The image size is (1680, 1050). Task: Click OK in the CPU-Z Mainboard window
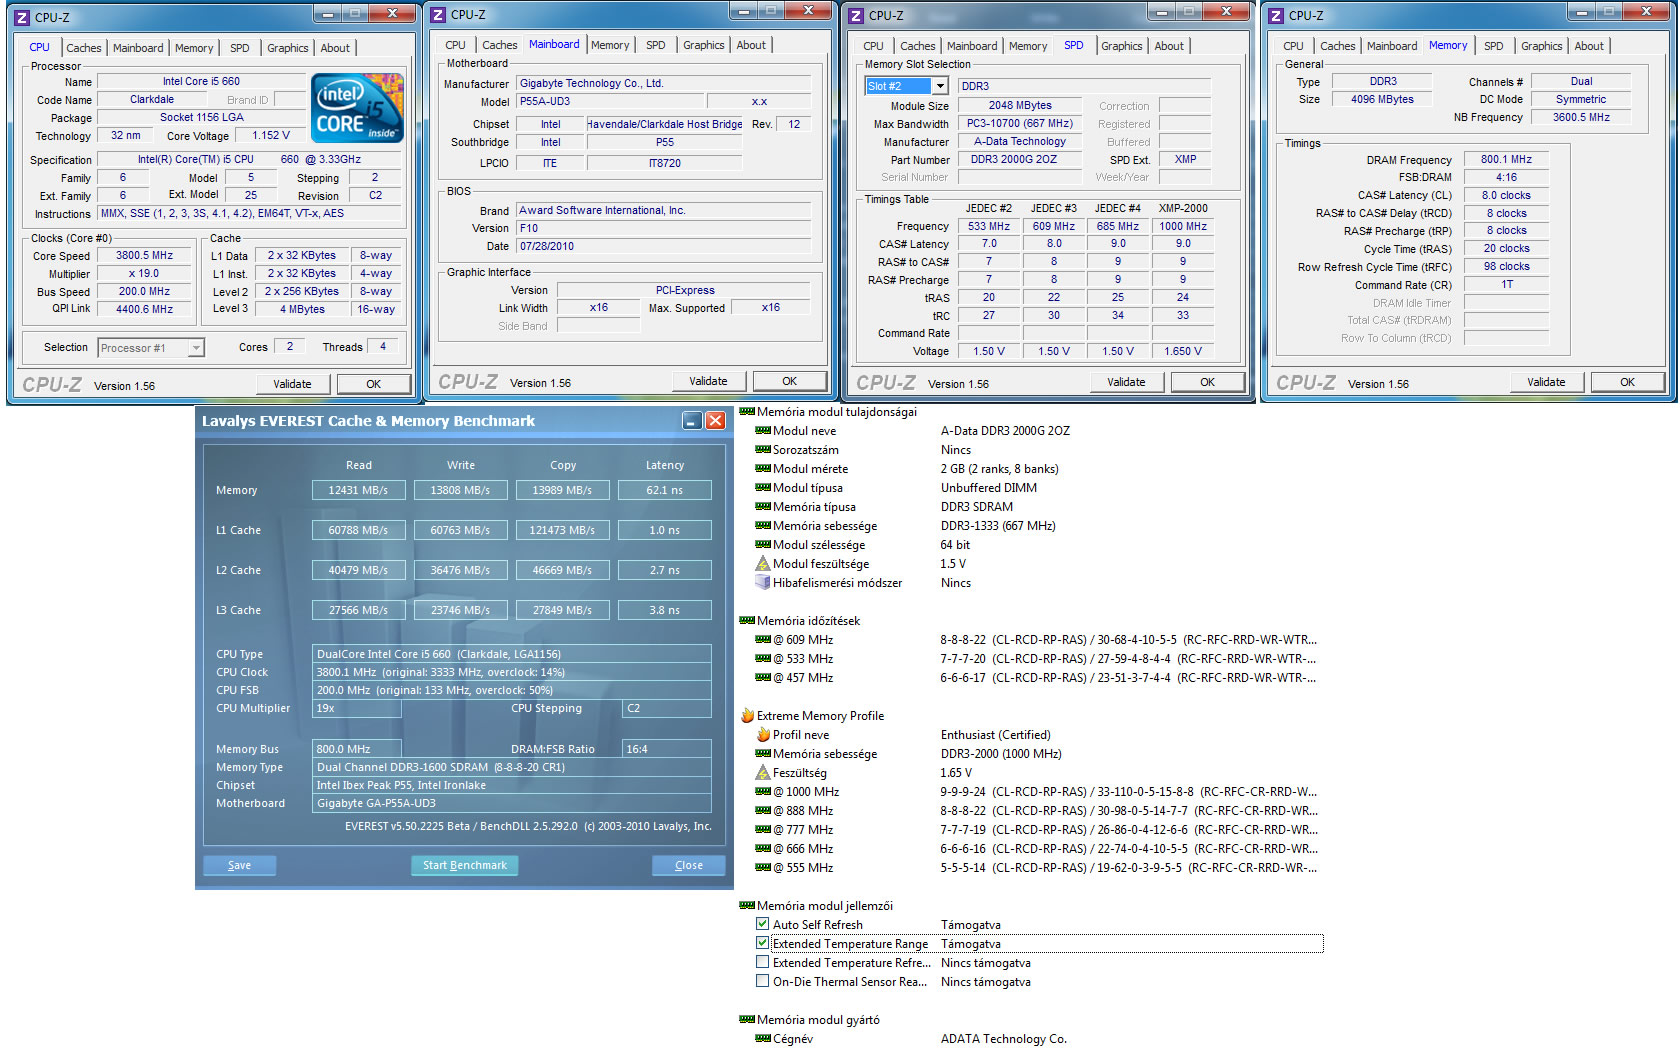(790, 381)
